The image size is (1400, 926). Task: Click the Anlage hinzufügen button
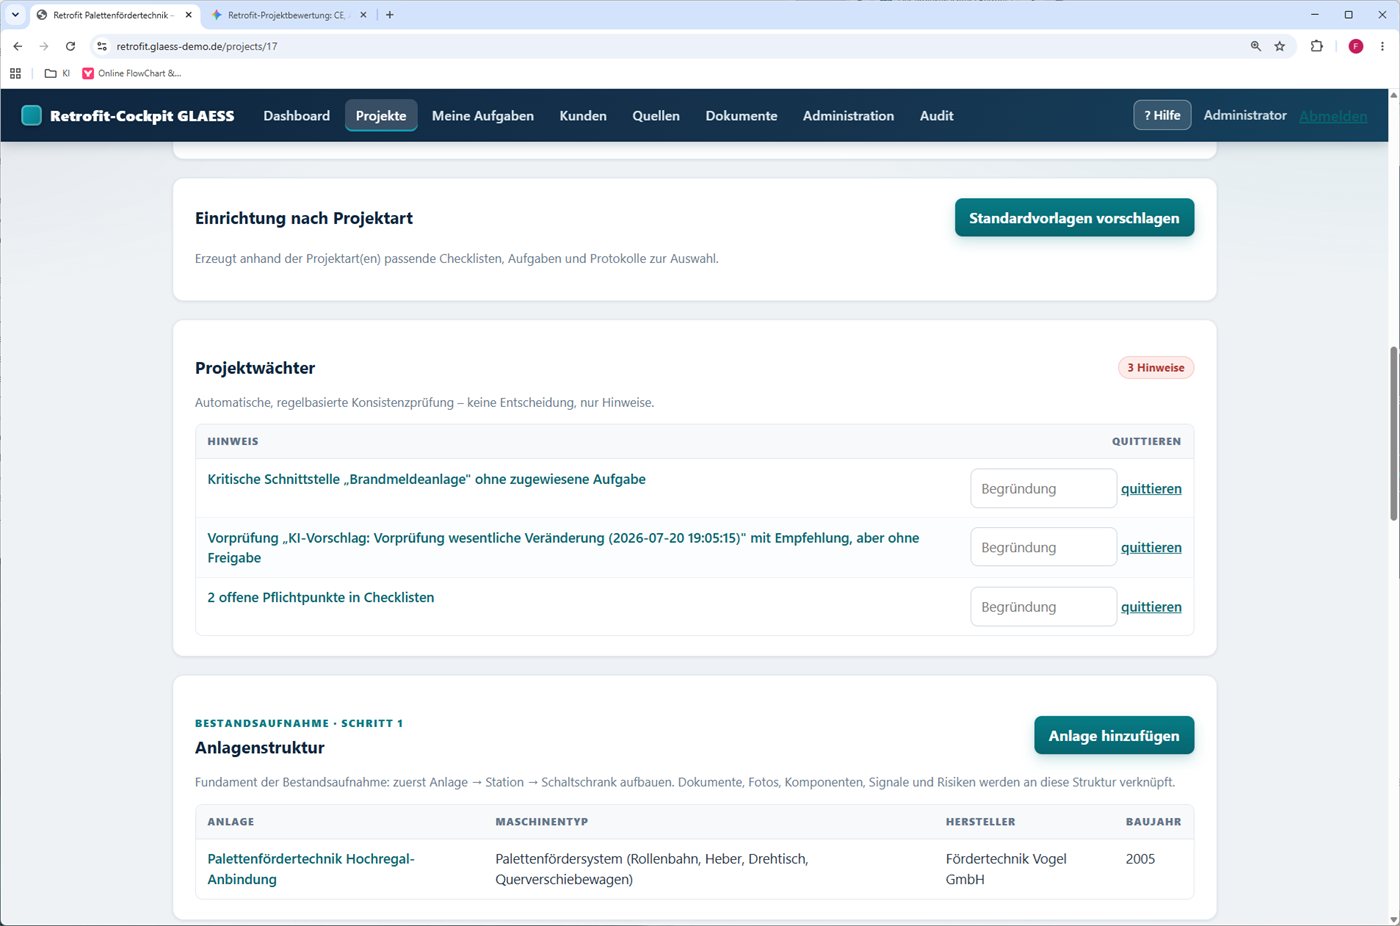[x=1114, y=736]
